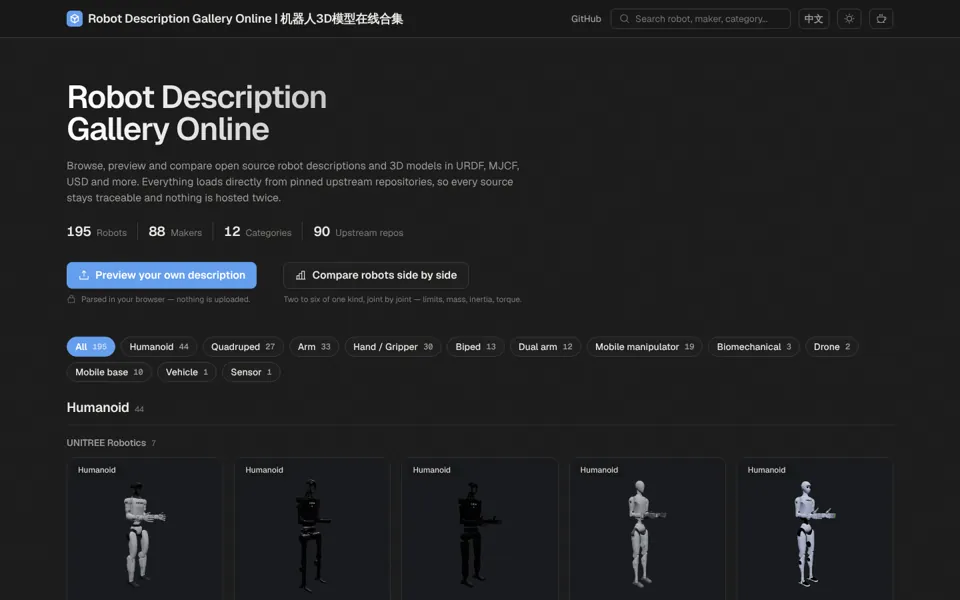Toggle the light/dark theme sun icon
This screenshot has width=960, height=600.
pos(849,18)
